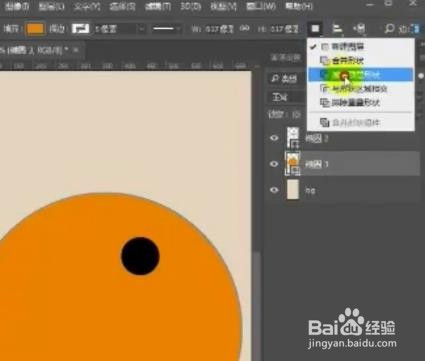Click the Intersect Shape Areas entry icon
The image size is (425, 361).
[324, 88]
